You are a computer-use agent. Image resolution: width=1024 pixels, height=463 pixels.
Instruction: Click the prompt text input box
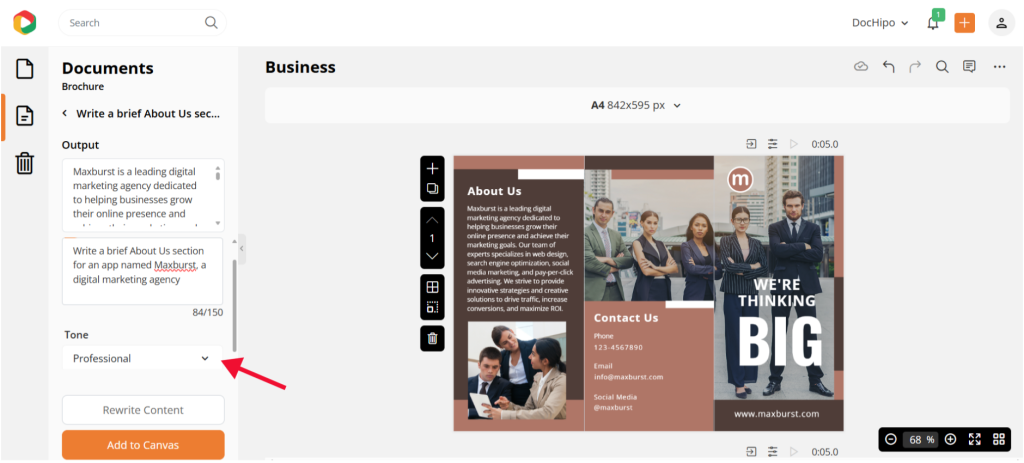click(x=142, y=271)
